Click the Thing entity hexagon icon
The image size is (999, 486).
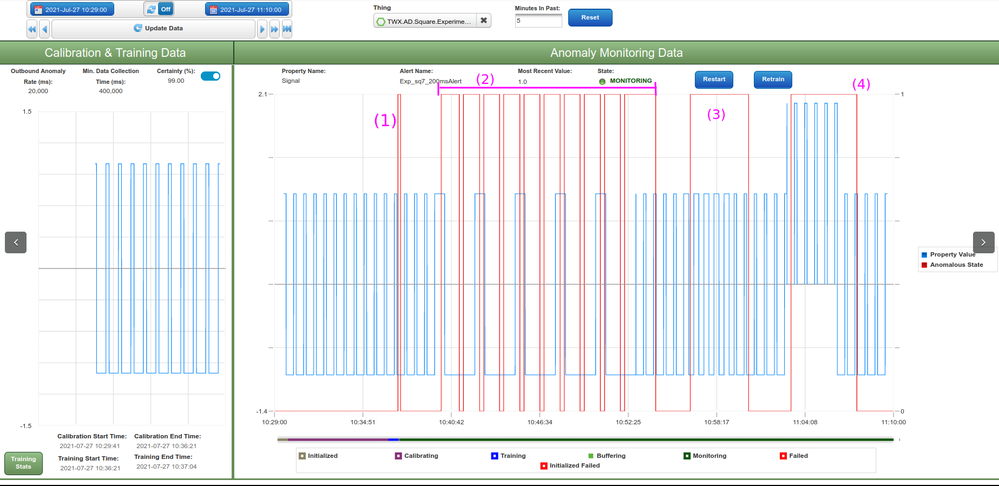(381, 21)
